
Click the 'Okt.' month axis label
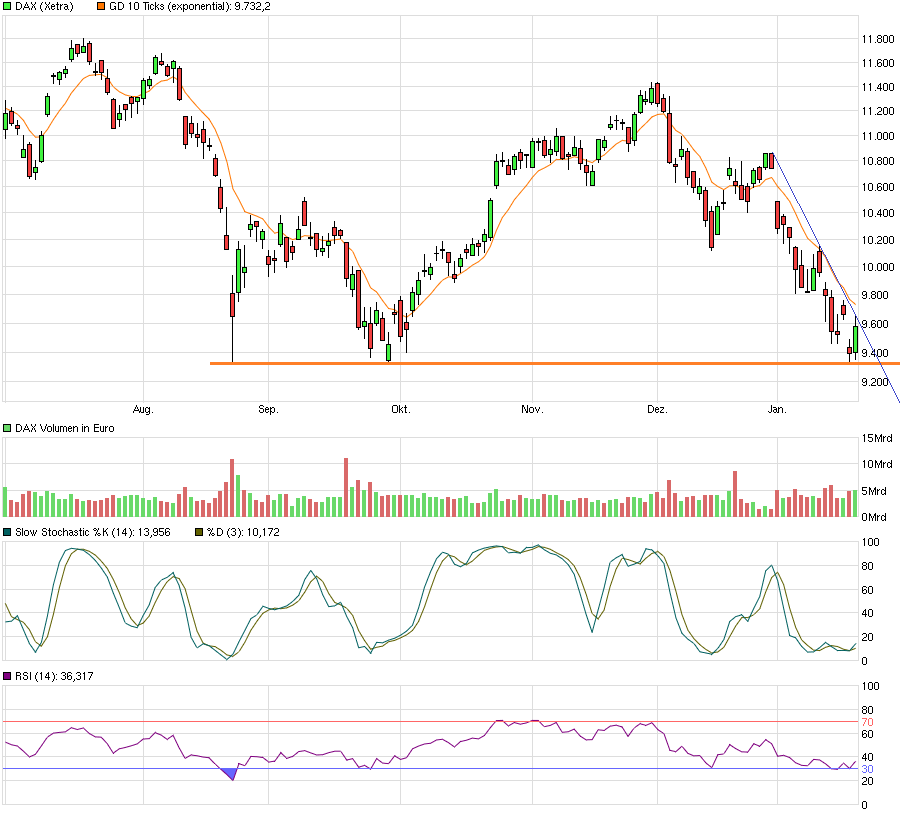point(401,409)
